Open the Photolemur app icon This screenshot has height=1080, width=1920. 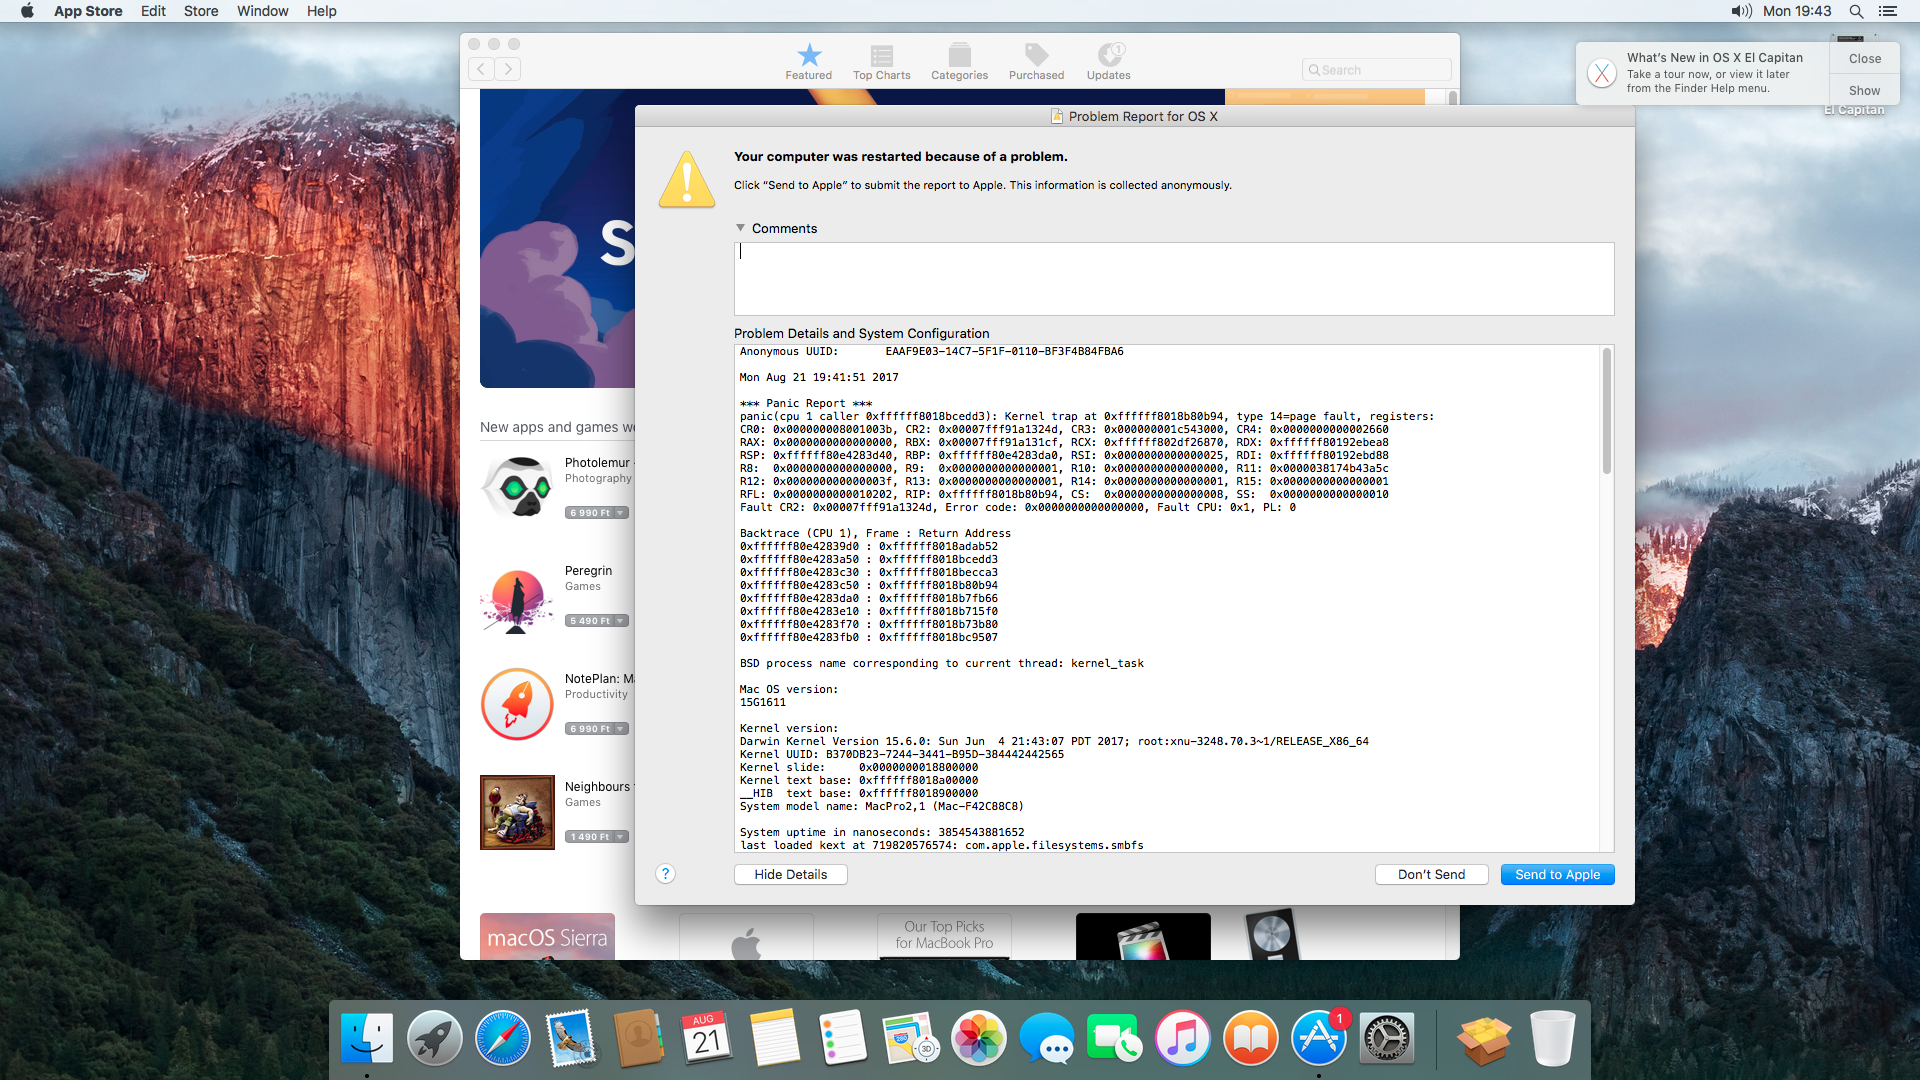[517, 488]
